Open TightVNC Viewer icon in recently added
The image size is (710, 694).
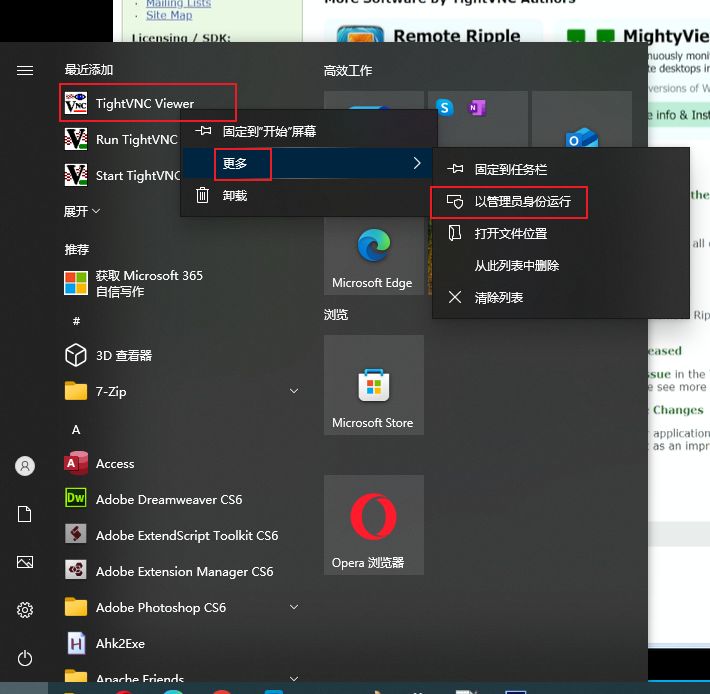click(x=76, y=103)
